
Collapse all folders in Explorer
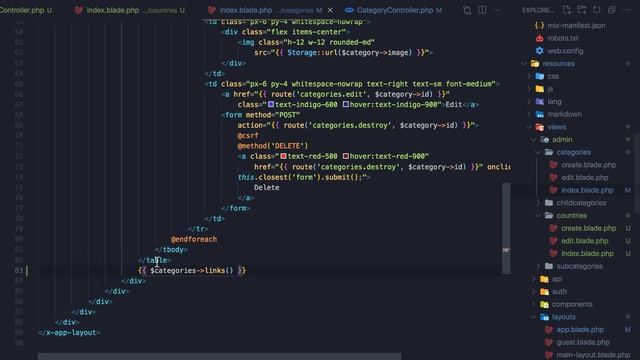click(x=611, y=10)
